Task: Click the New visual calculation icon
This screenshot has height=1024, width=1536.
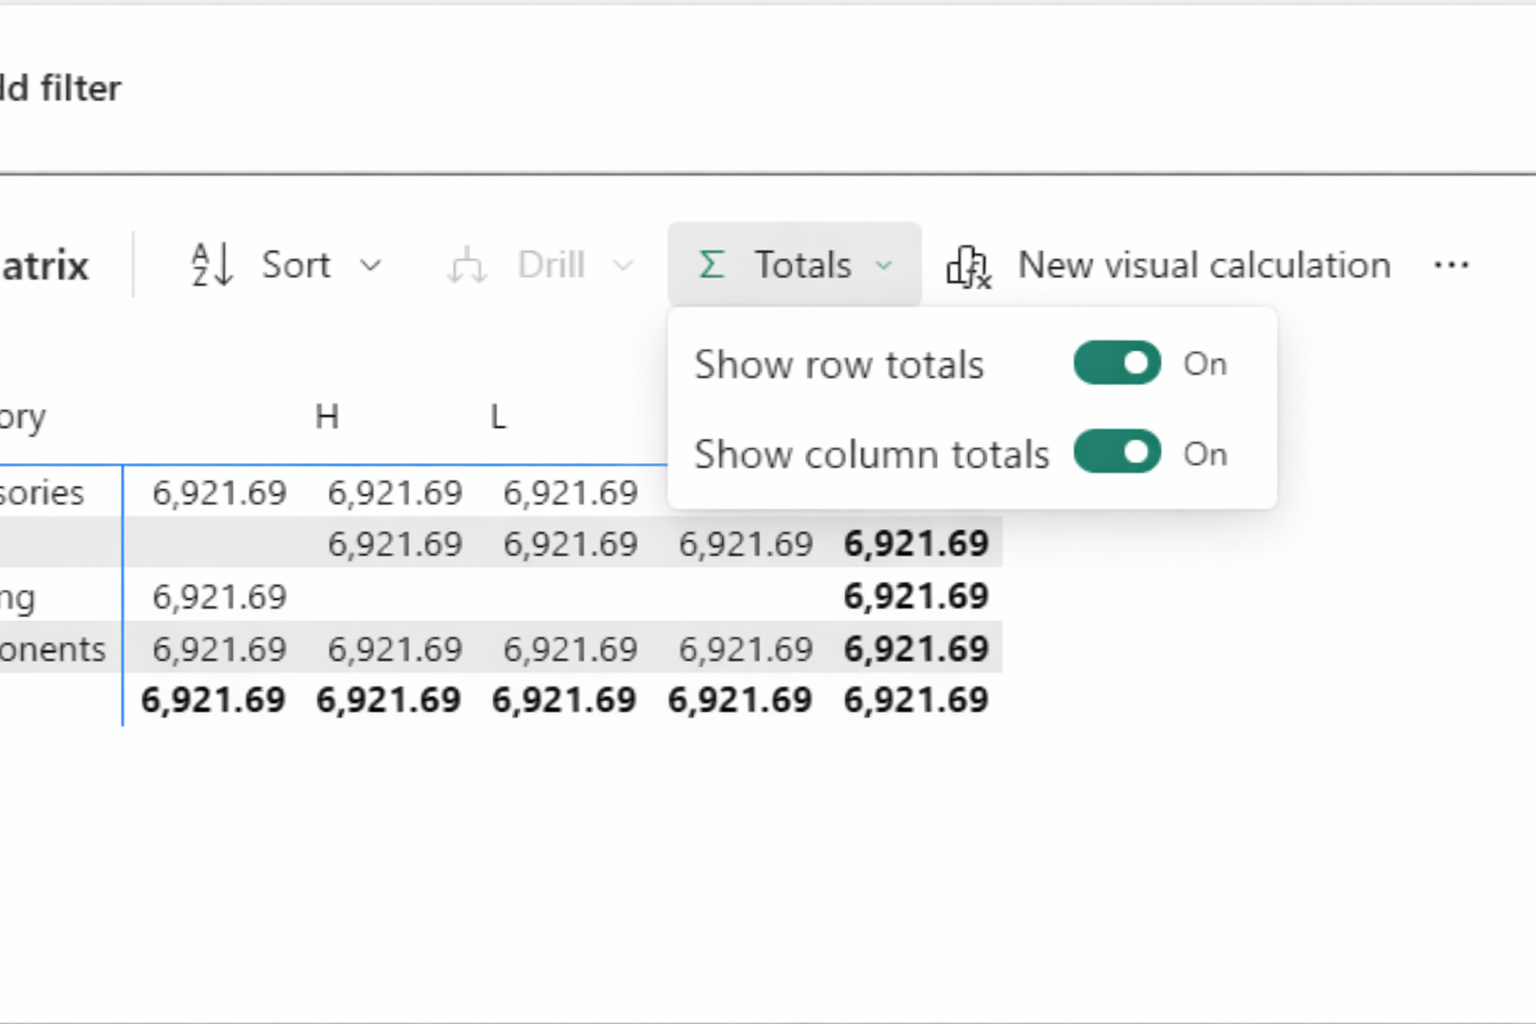Action: click(969, 266)
